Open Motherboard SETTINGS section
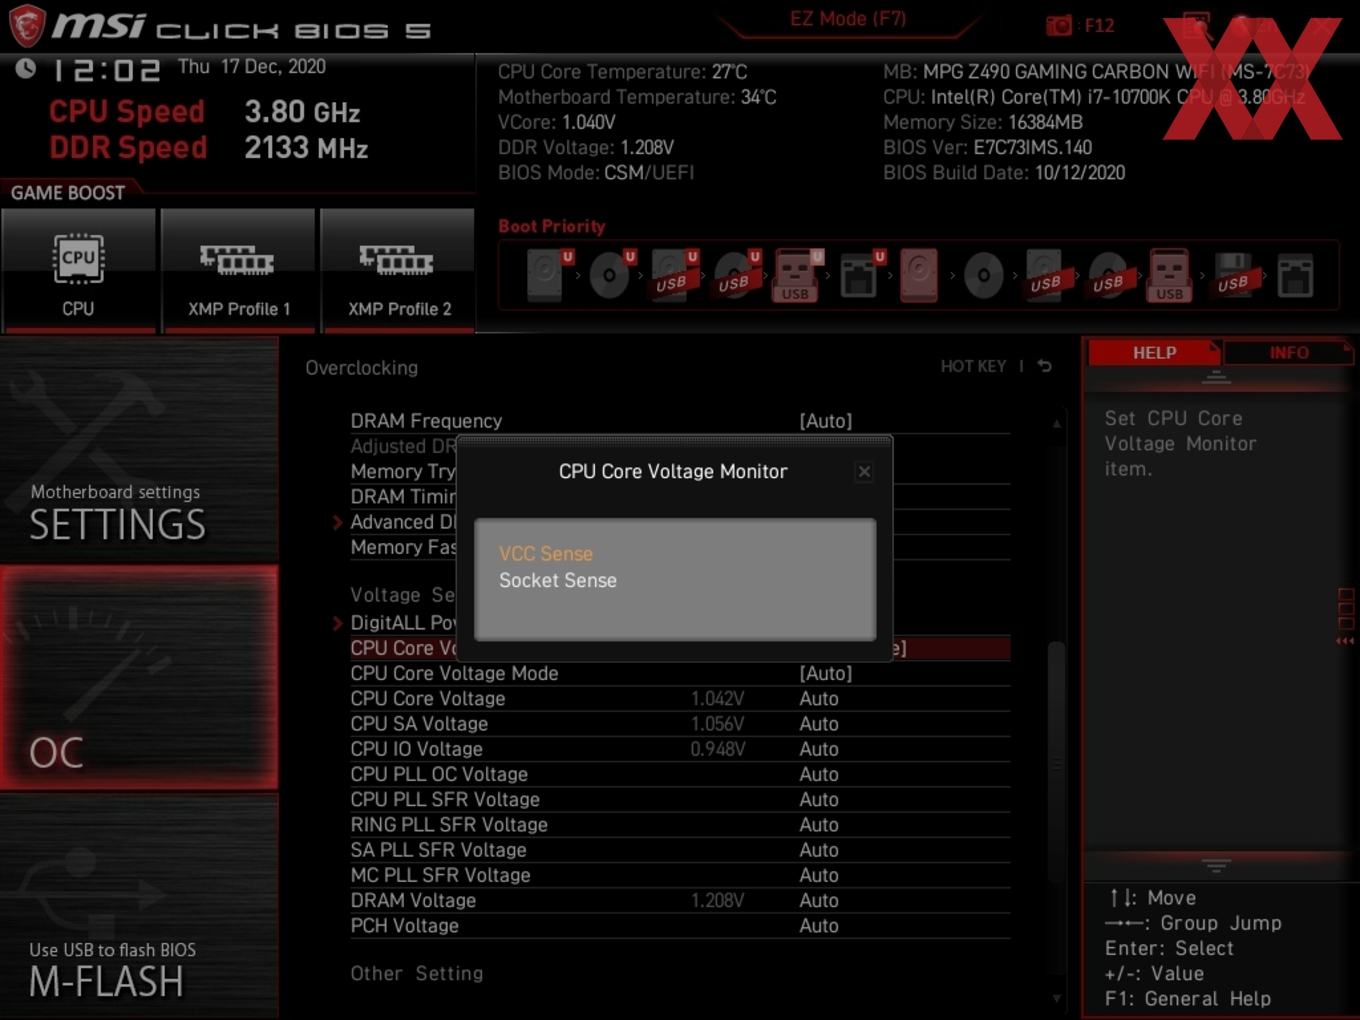The height and width of the screenshot is (1020, 1360). (139, 449)
